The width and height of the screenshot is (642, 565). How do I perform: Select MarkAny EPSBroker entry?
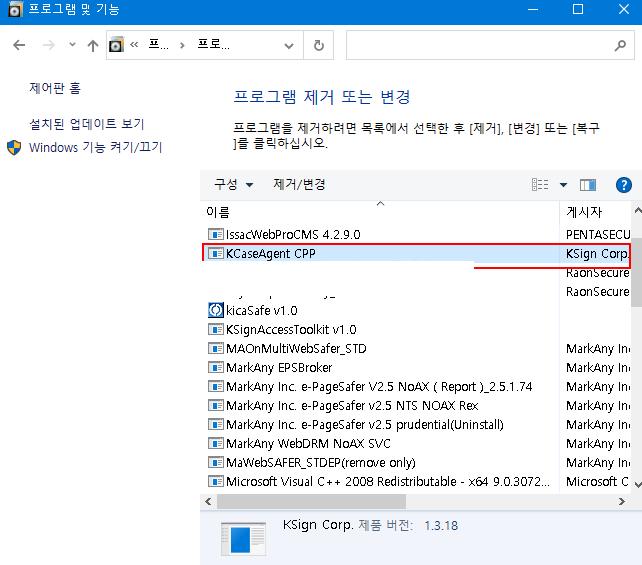click(279, 368)
